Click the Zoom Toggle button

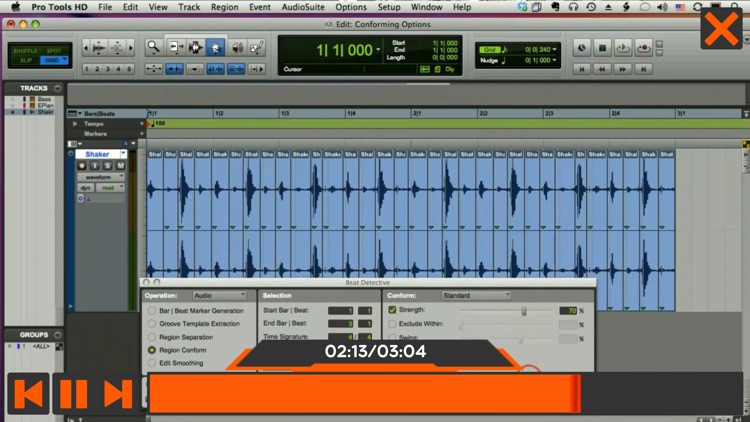pos(154,69)
